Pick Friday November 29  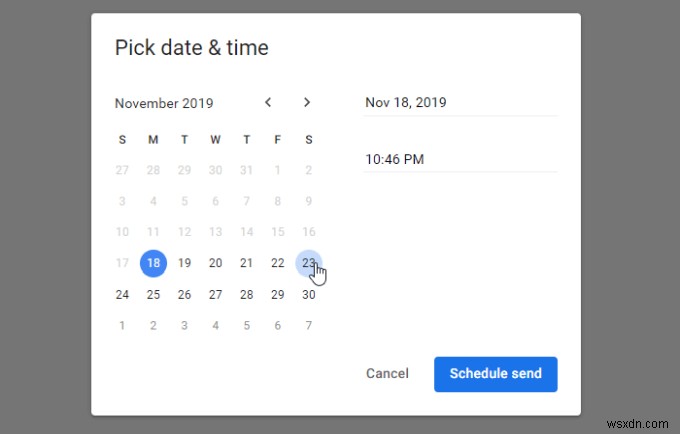pos(278,294)
